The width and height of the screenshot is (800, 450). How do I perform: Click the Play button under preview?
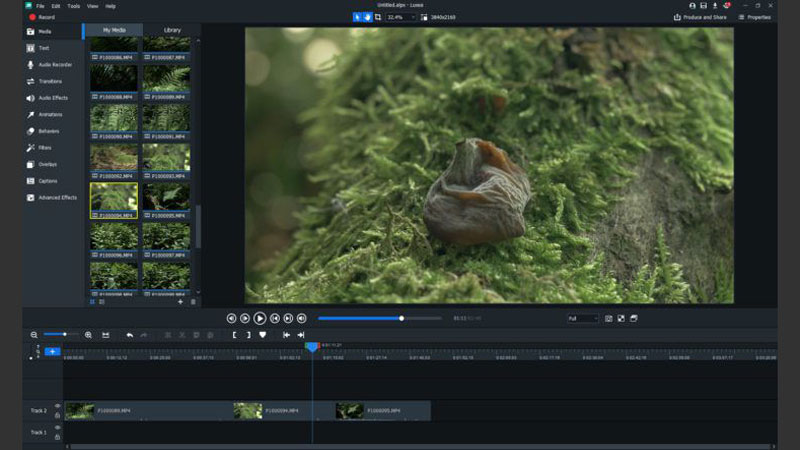[x=260, y=318]
